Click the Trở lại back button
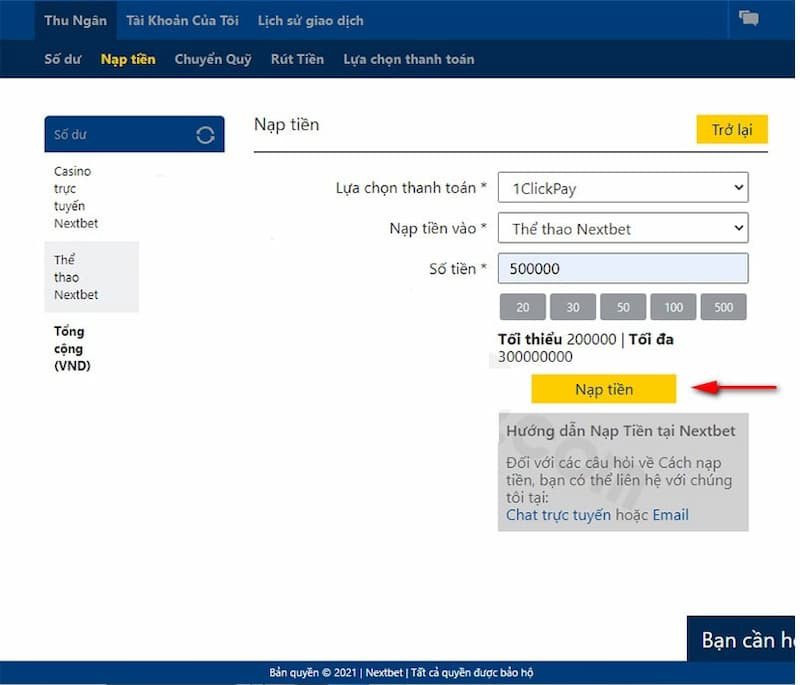The height and width of the screenshot is (685, 800). tap(731, 130)
